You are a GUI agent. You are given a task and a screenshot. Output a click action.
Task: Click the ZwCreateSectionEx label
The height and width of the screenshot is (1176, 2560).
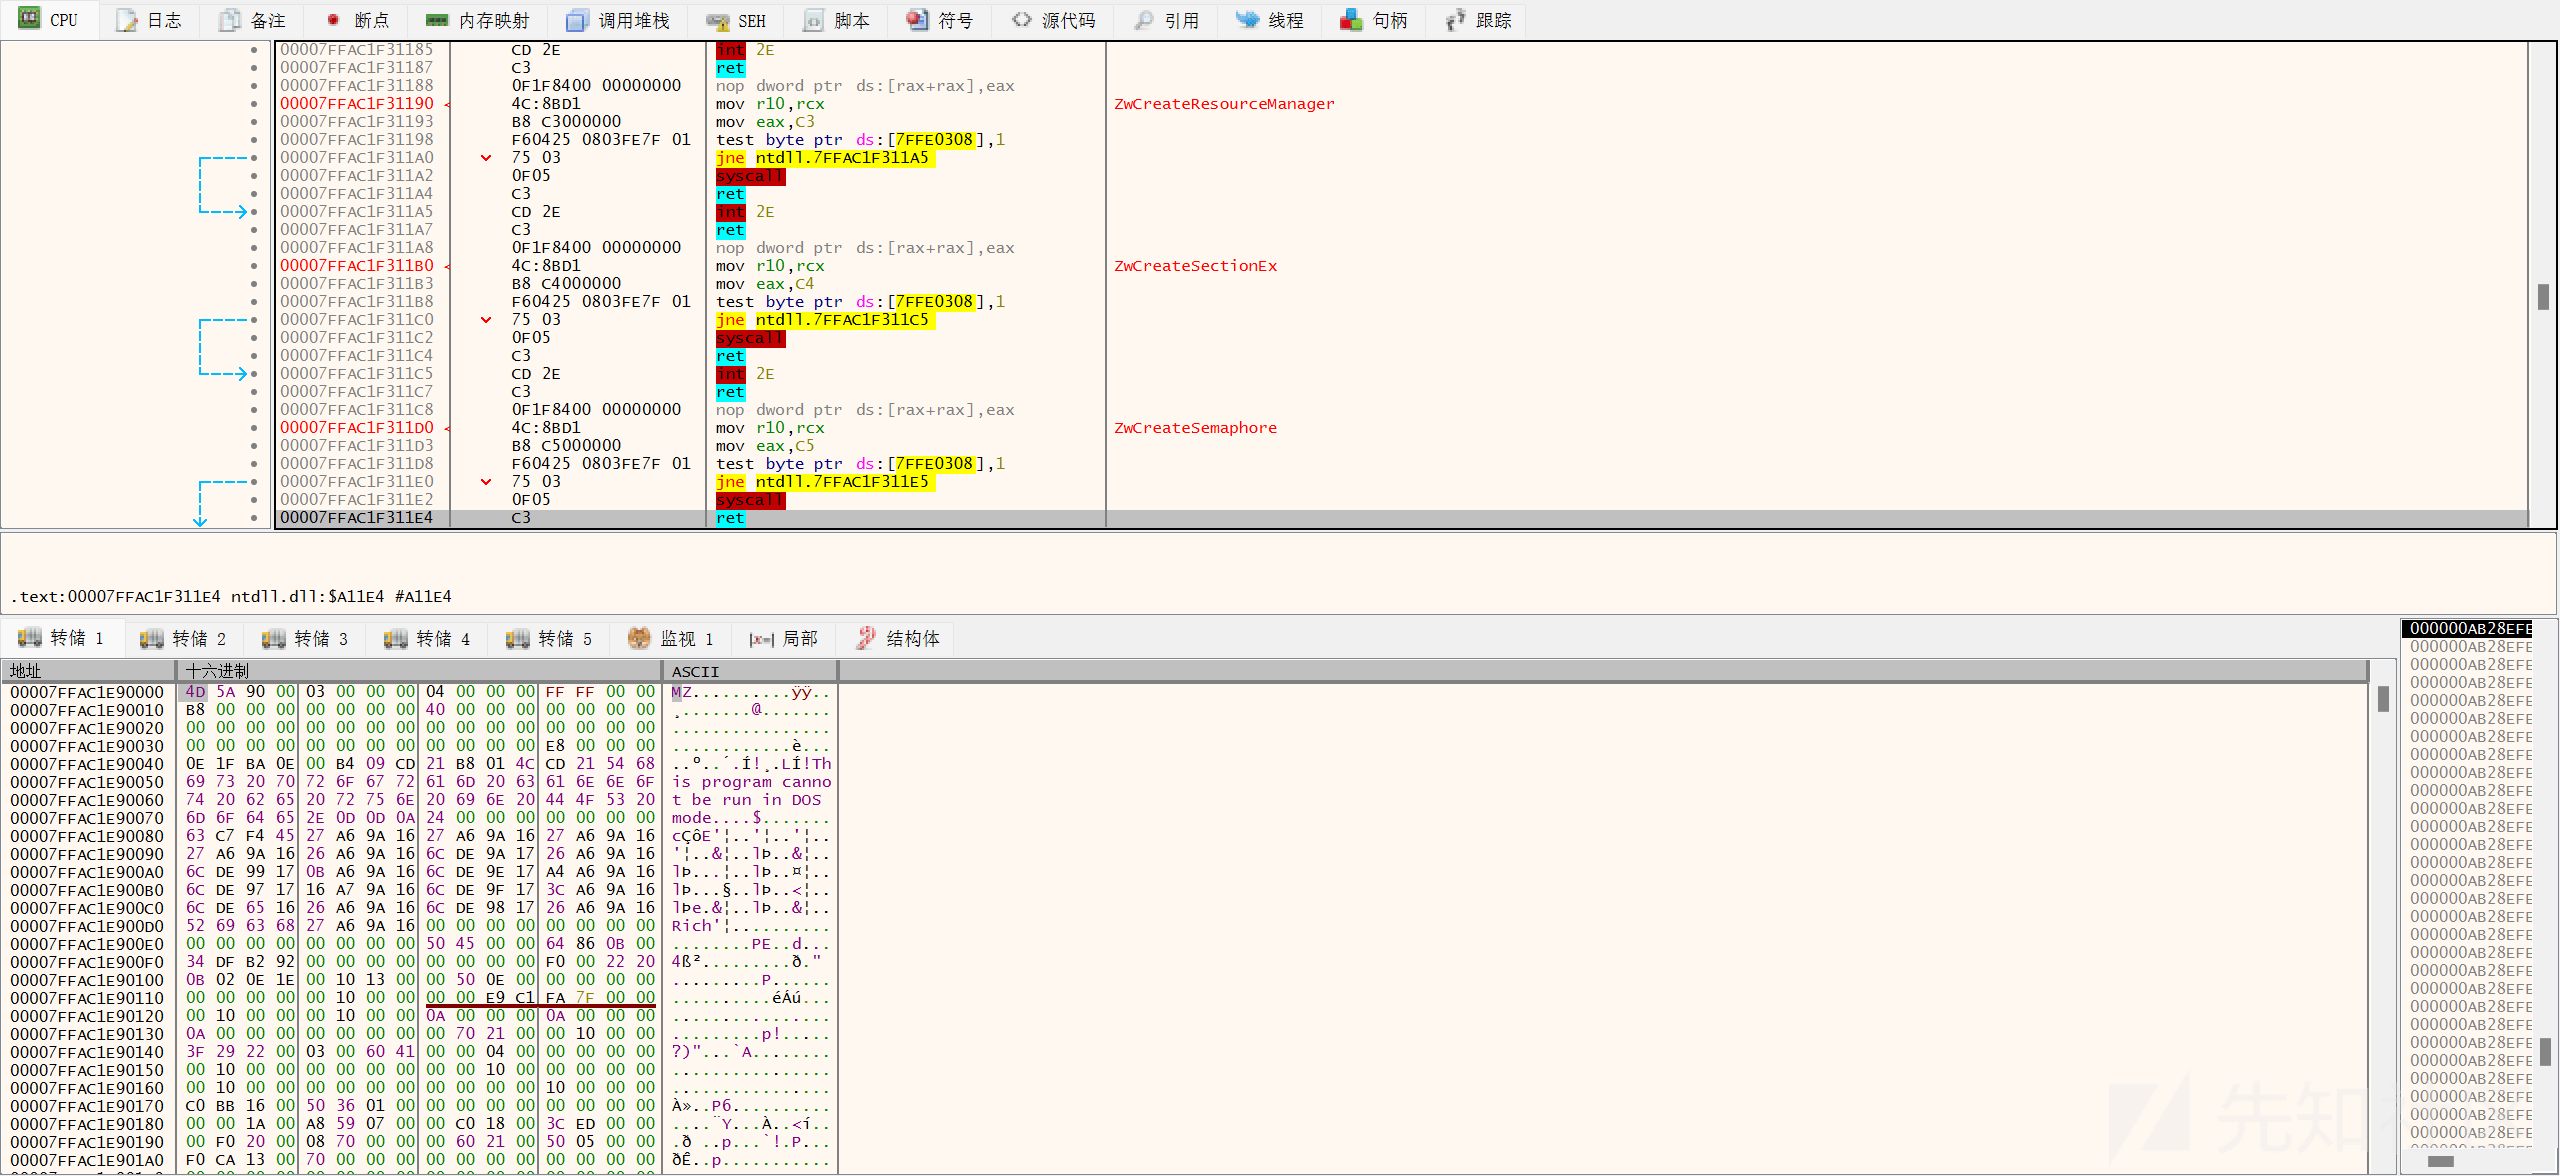coord(1195,266)
